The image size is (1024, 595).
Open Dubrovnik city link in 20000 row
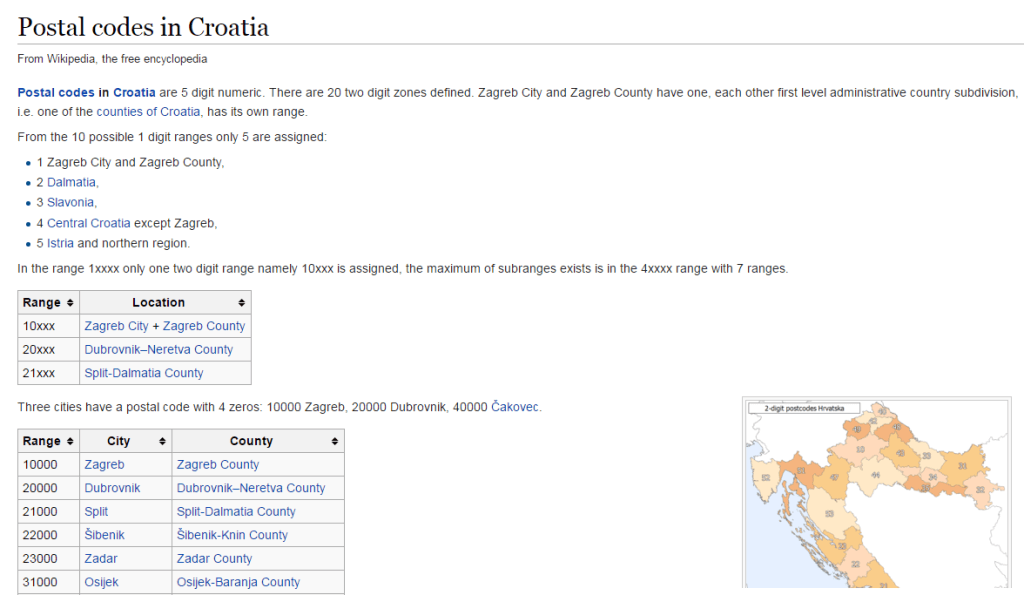coord(112,488)
